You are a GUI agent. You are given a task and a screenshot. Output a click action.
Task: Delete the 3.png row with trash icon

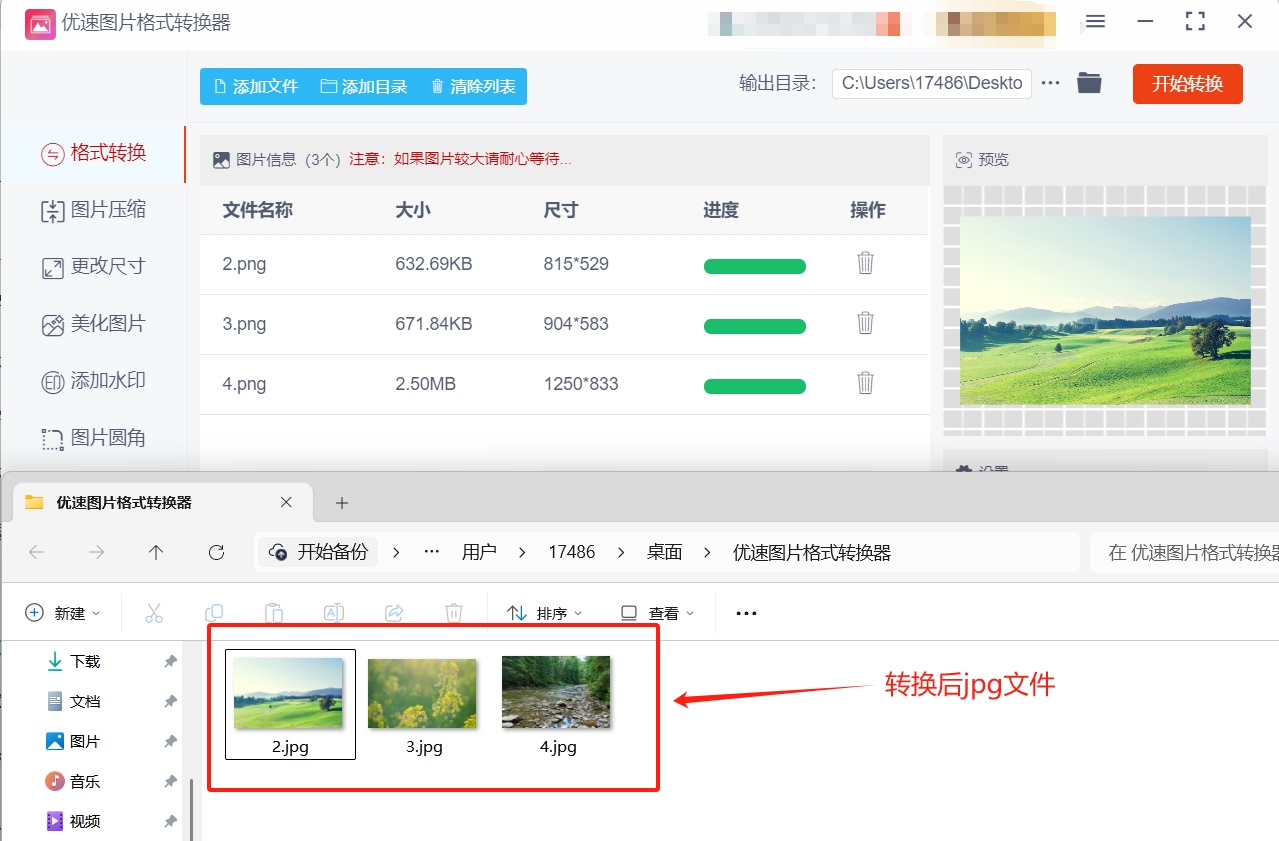[866, 323]
